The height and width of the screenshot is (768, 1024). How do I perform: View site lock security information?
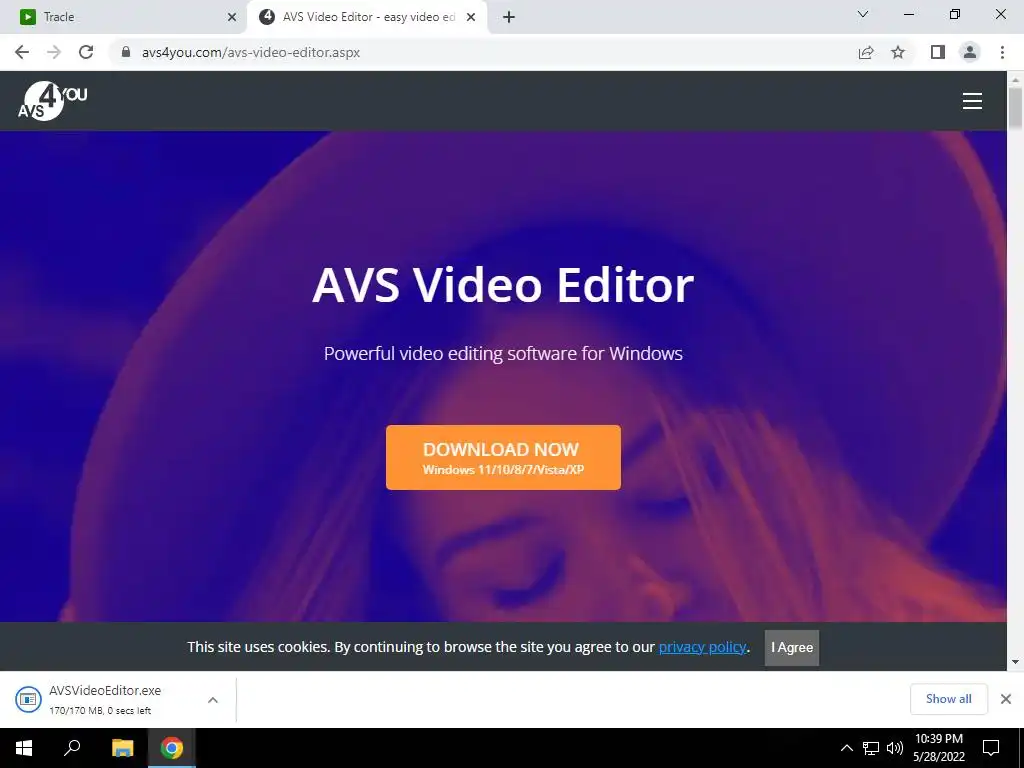(126, 52)
